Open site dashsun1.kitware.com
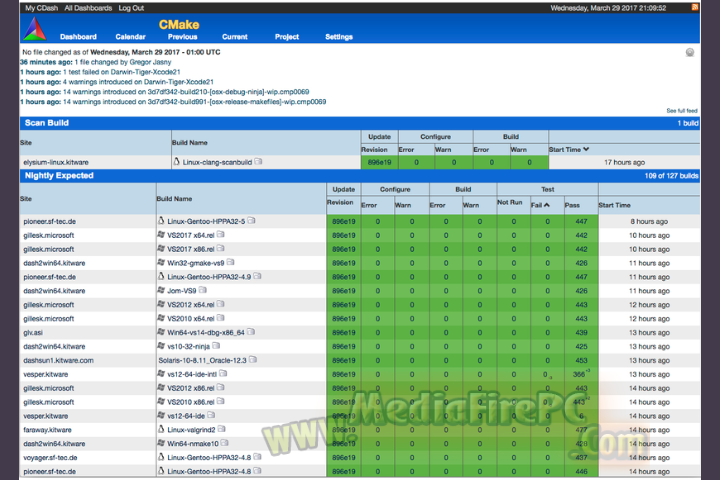 (58, 361)
